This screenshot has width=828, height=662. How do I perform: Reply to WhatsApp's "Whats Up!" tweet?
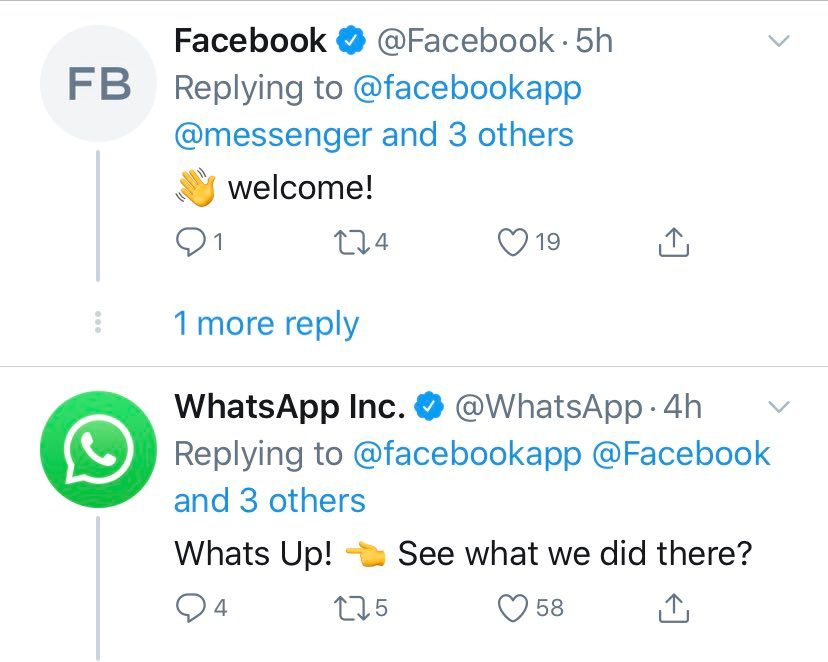point(190,607)
